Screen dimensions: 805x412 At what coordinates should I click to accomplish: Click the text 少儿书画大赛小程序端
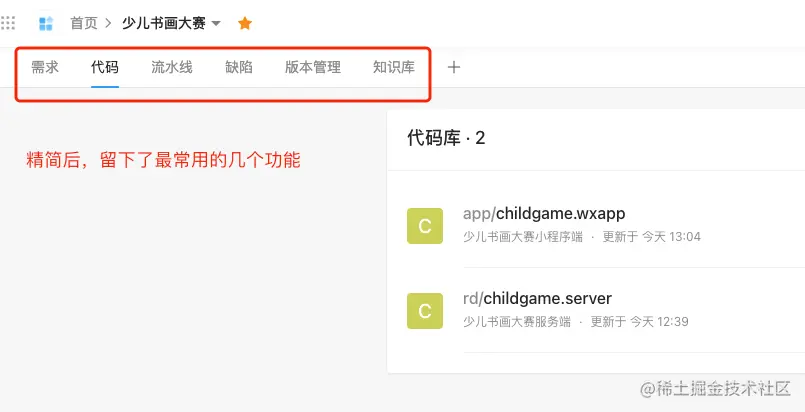pyautogui.click(x=523, y=237)
